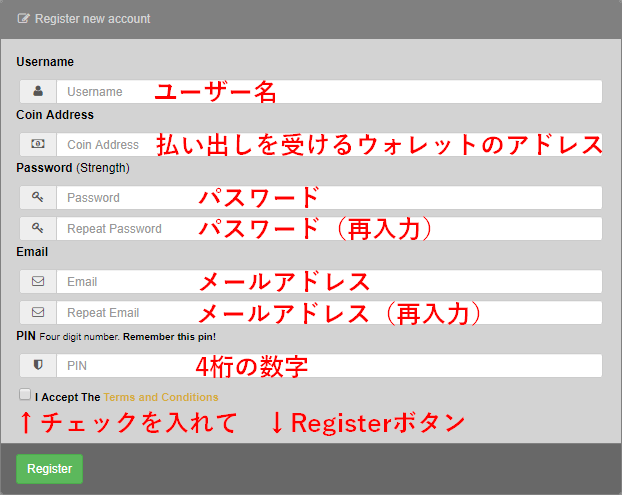Click the money icon beside Coin Address

(38, 144)
